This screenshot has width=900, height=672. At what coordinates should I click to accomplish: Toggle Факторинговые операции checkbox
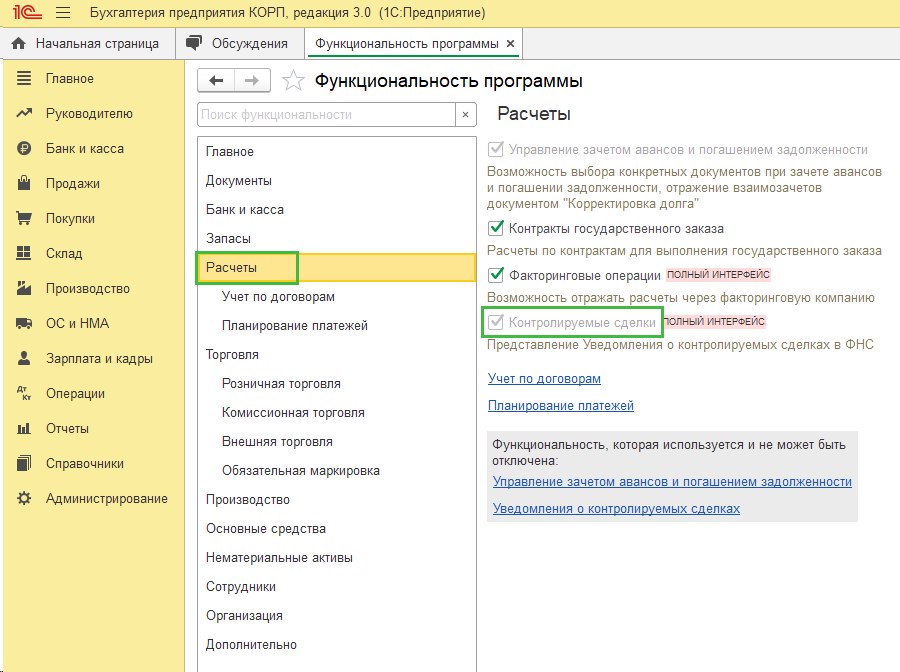[x=495, y=275]
